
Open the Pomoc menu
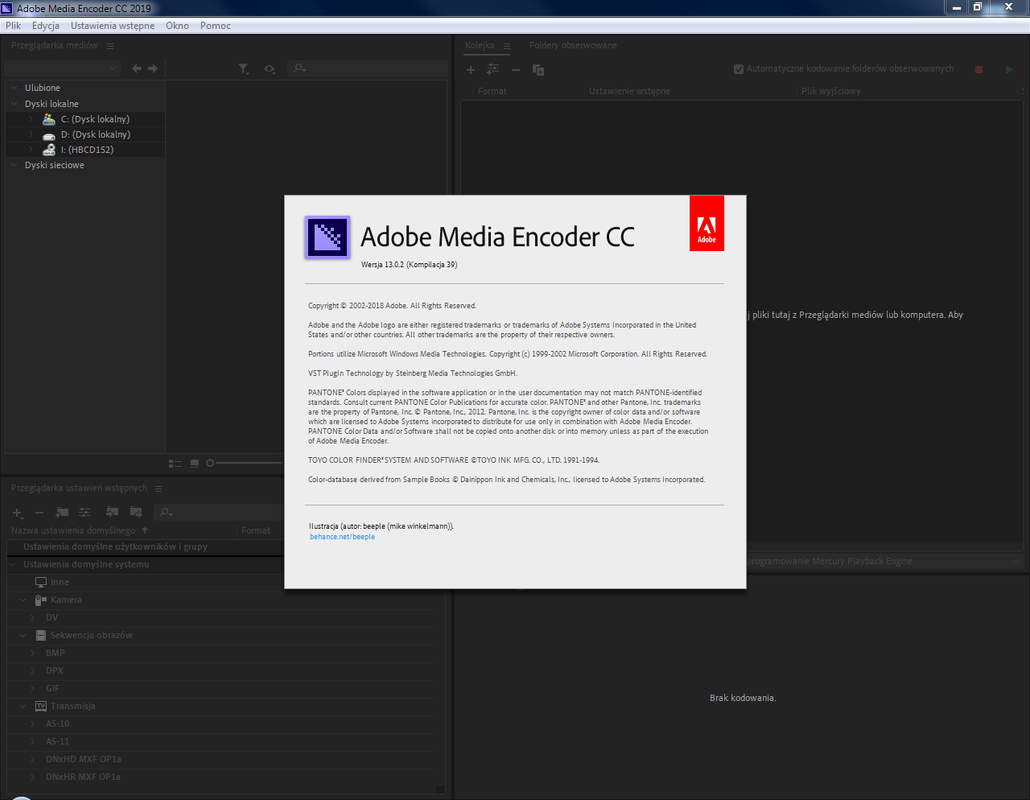(215, 26)
